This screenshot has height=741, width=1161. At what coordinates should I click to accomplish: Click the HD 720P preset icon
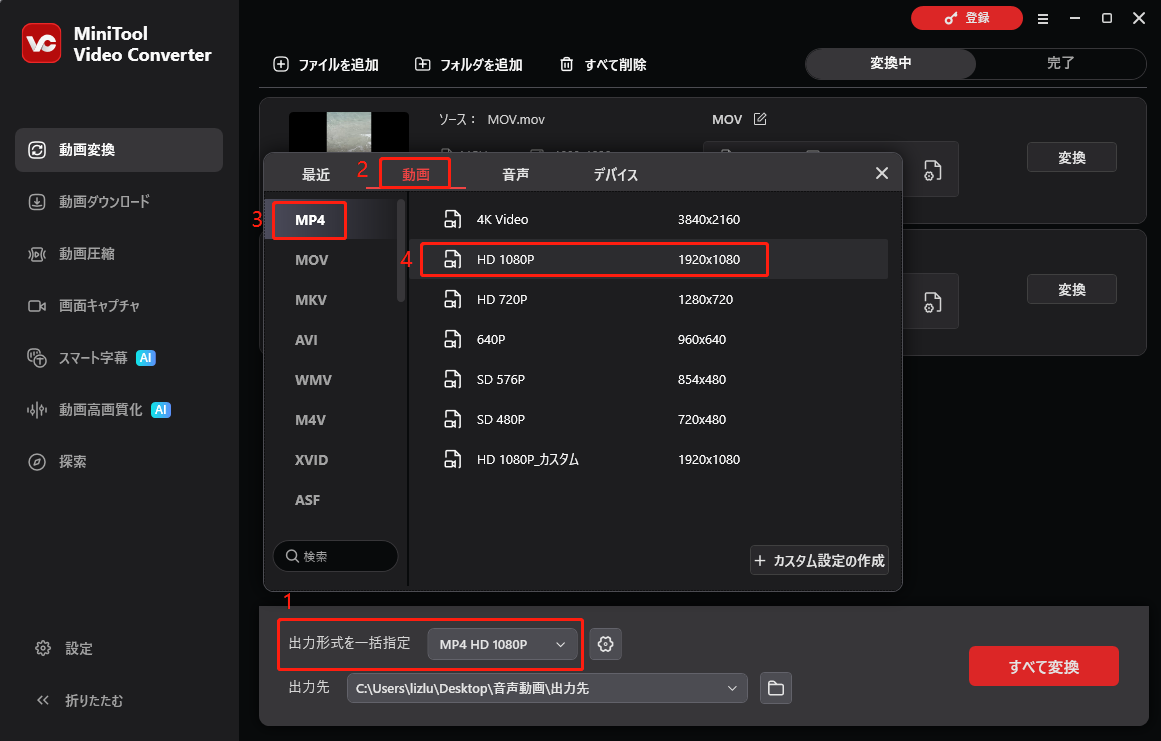(x=452, y=299)
